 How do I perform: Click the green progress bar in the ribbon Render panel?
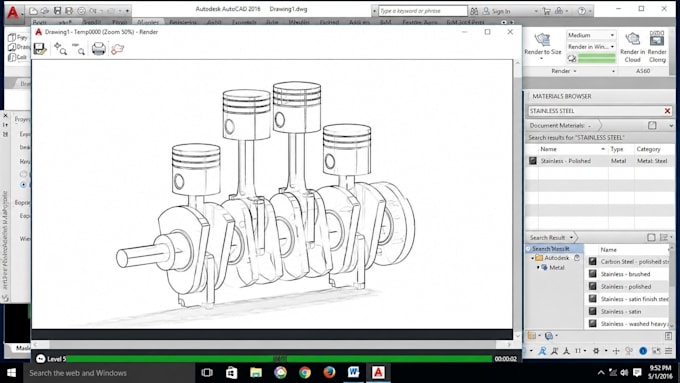[x=597, y=58]
